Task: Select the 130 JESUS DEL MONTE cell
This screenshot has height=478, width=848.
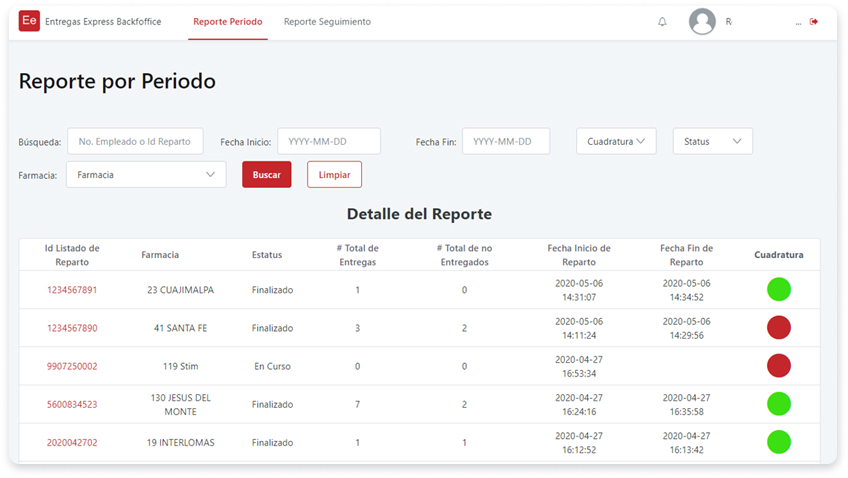Action: [x=181, y=404]
